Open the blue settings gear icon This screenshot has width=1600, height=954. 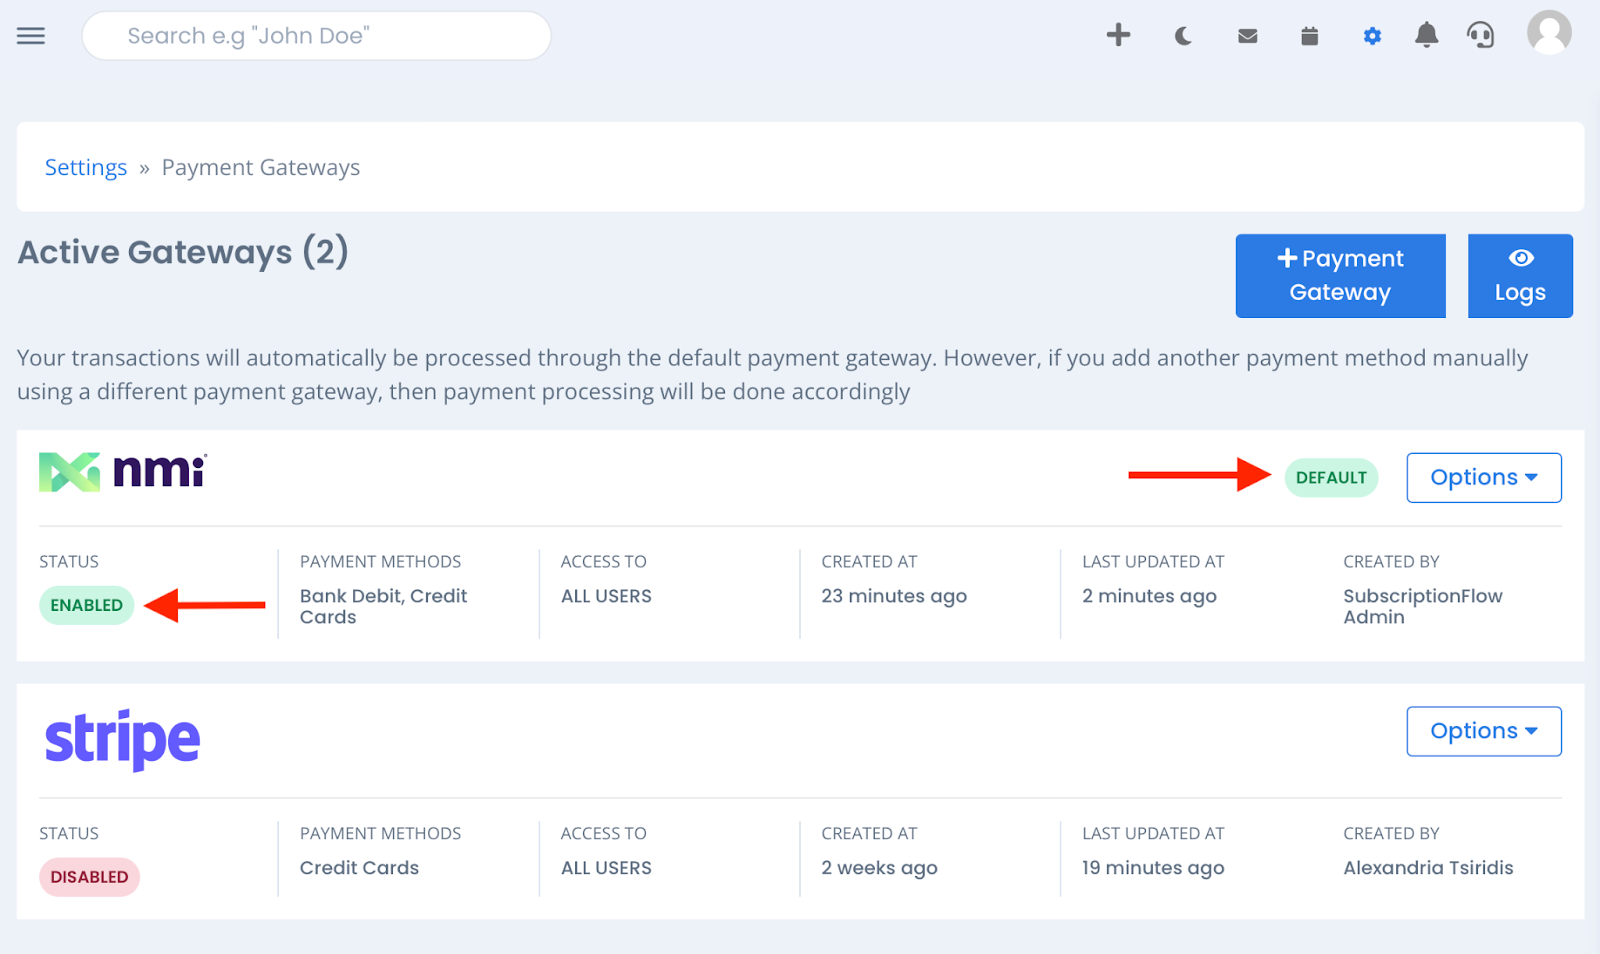[x=1372, y=36]
